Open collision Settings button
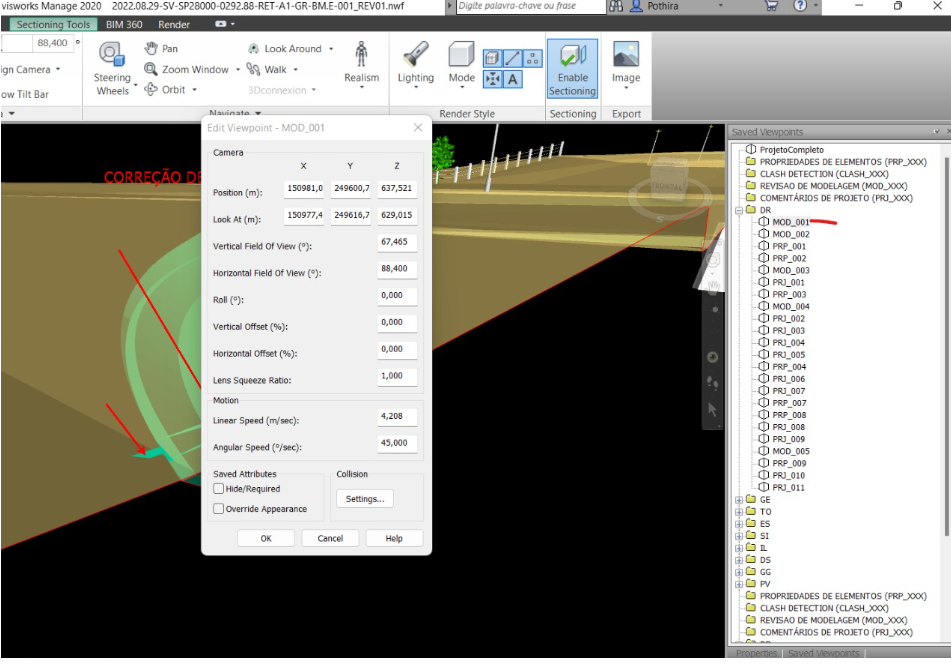This screenshot has width=951, height=665. [364, 498]
